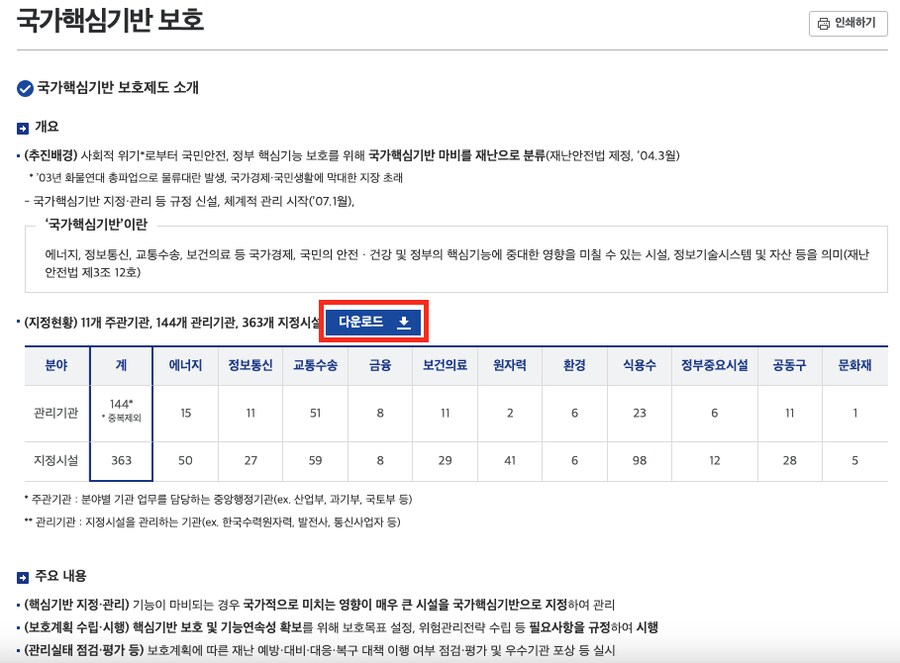Image resolution: width=900 pixels, height=663 pixels.
Task: Select the 계 column header
Action: click(121, 365)
